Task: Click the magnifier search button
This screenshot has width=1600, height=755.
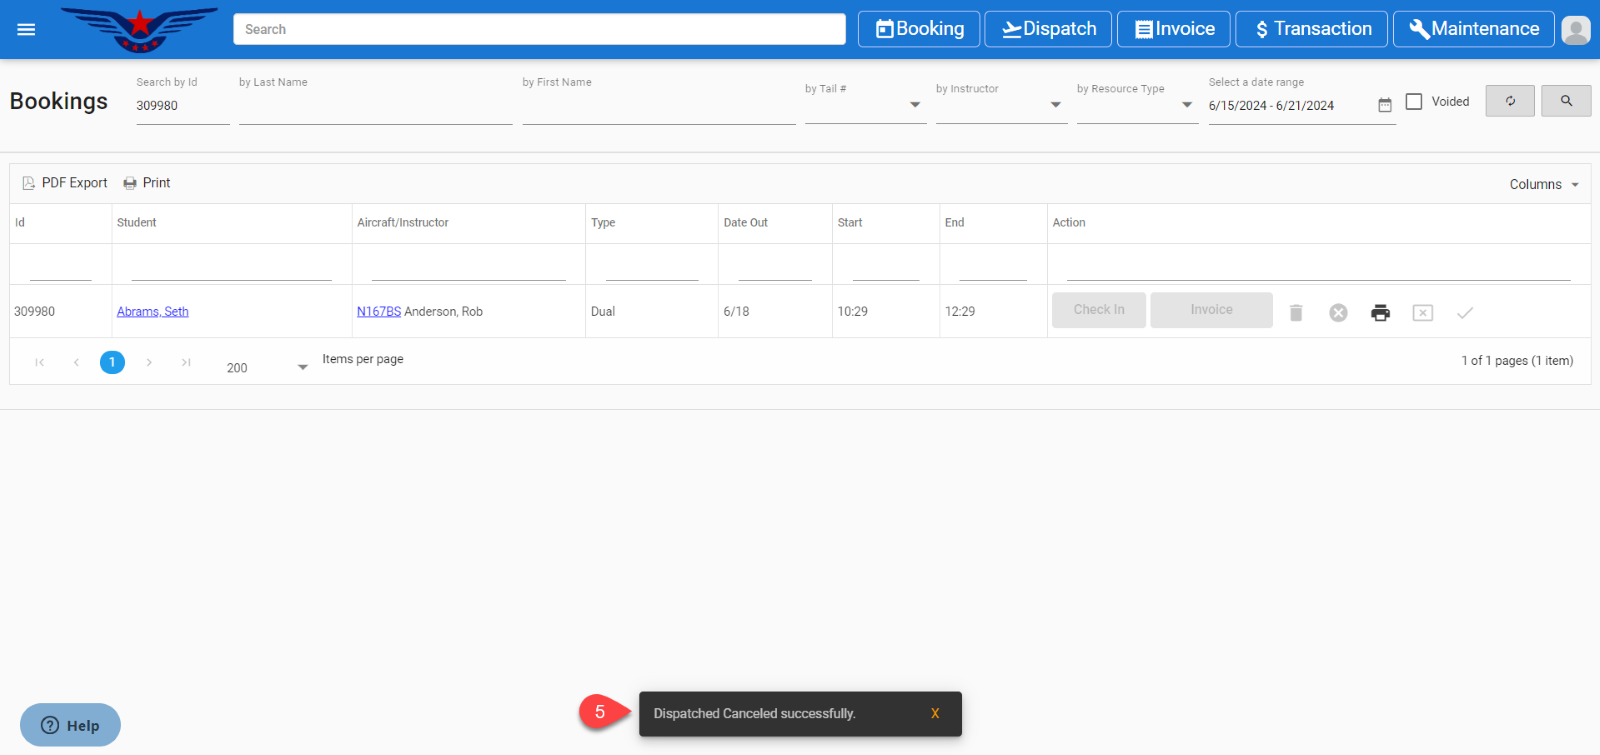Action: [x=1566, y=101]
